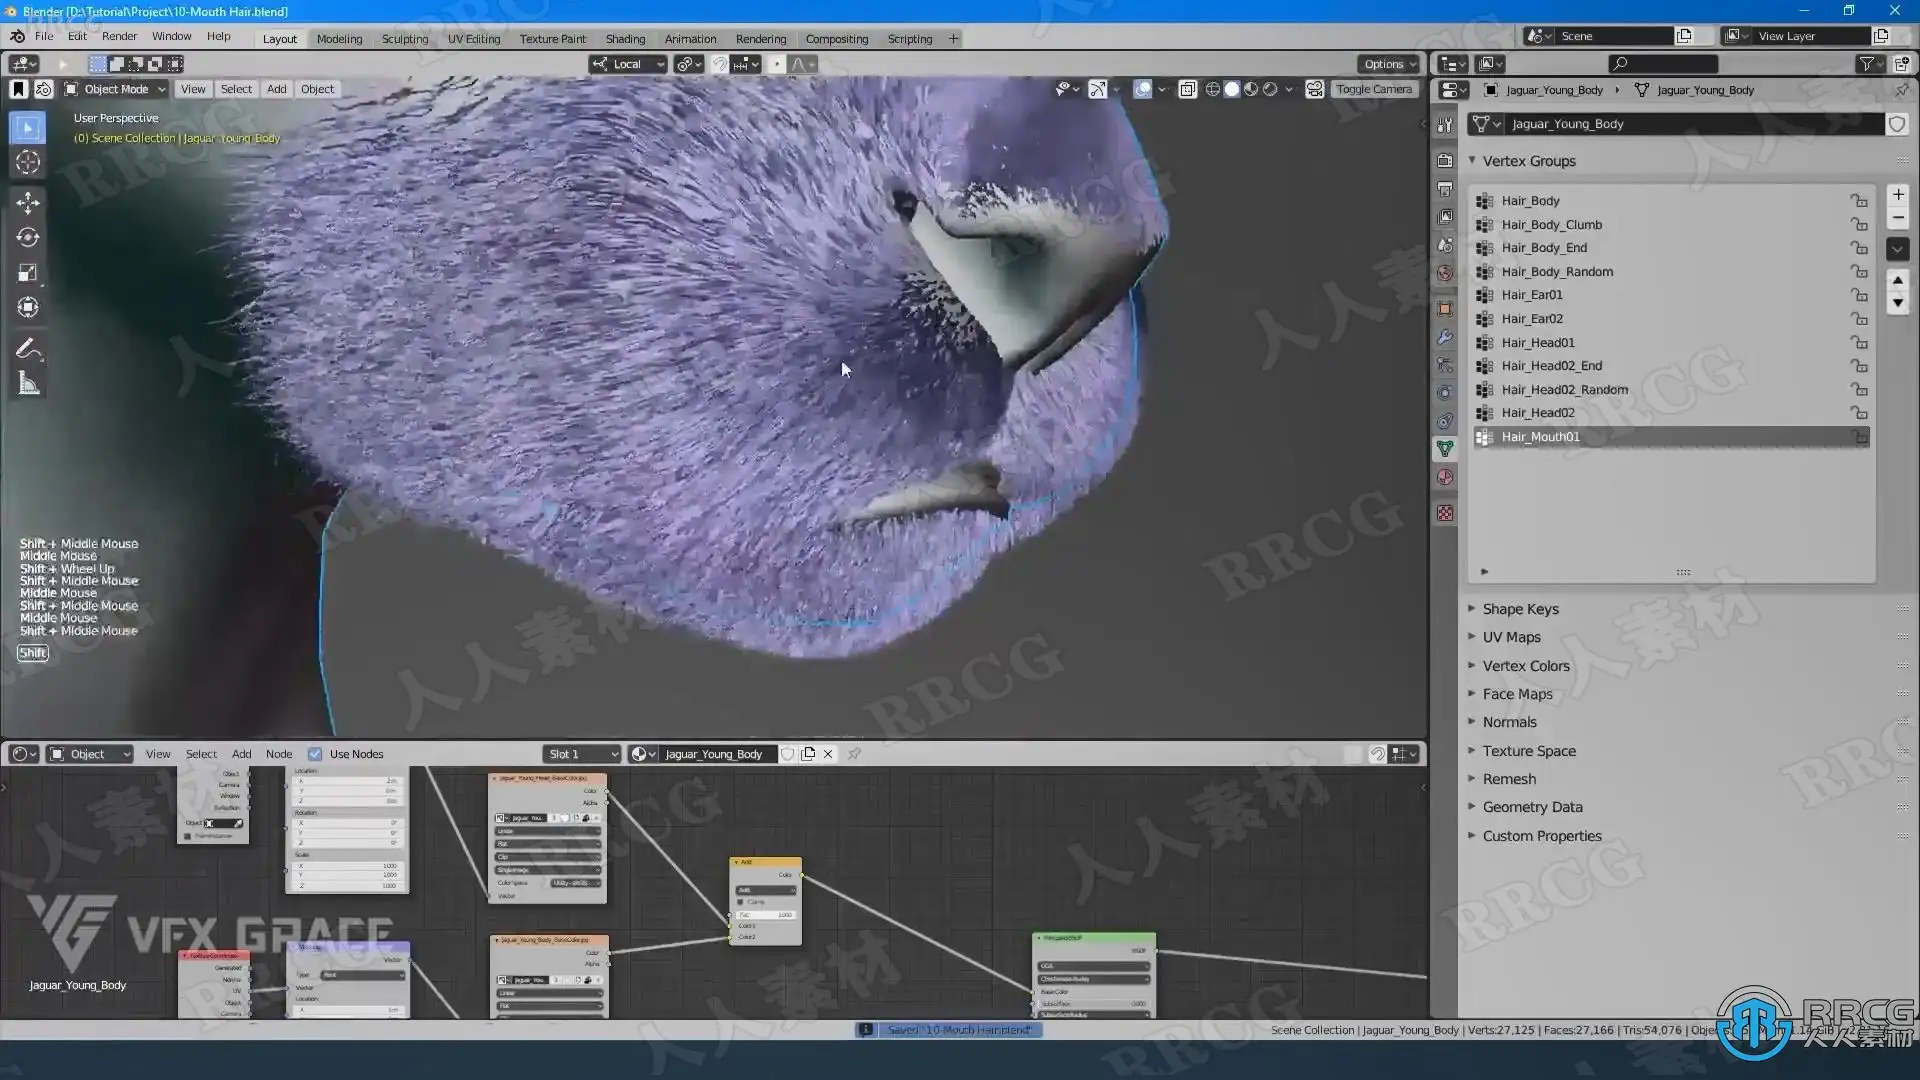Open the Render menu
Screen dimensions: 1920x1080
click(119, 36)
